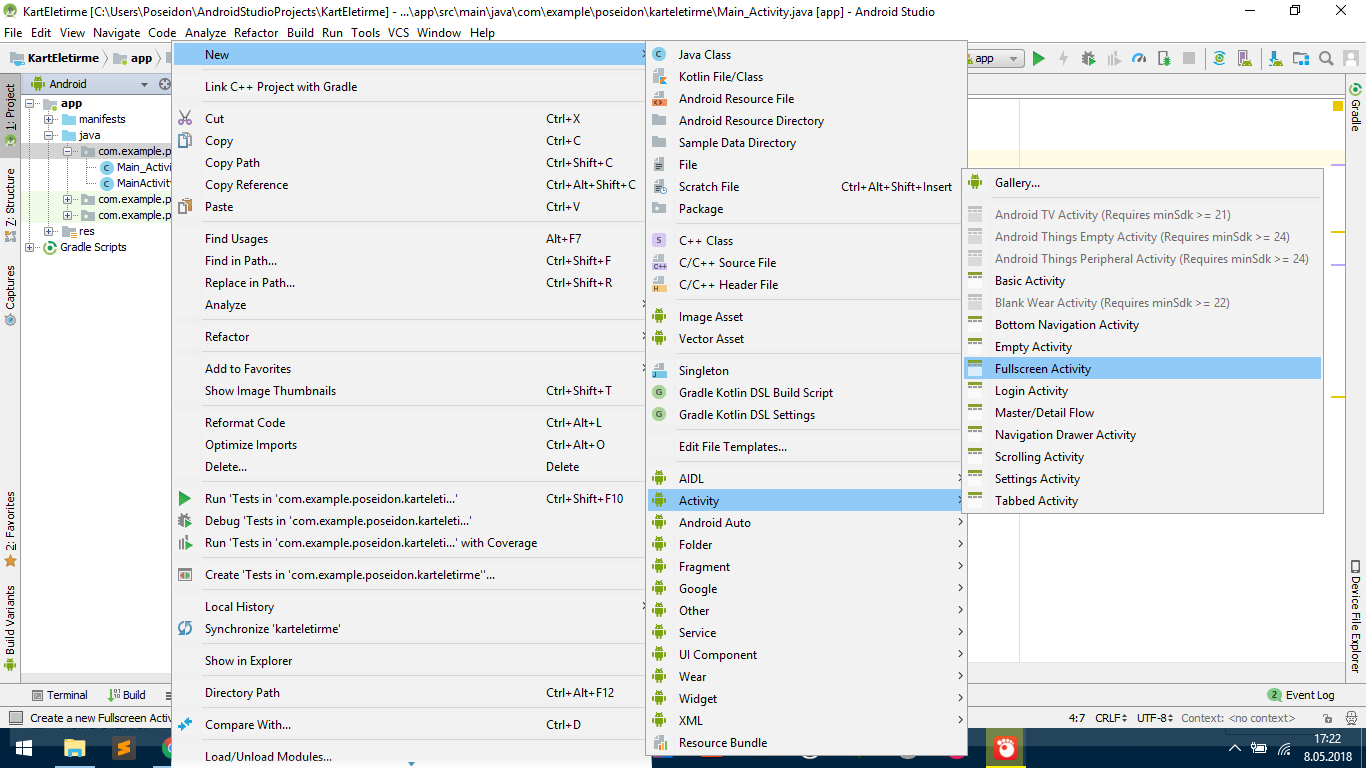Open the Navigate menu
The width and height of the screenshot is (1366, 768).
coord(117,32)
